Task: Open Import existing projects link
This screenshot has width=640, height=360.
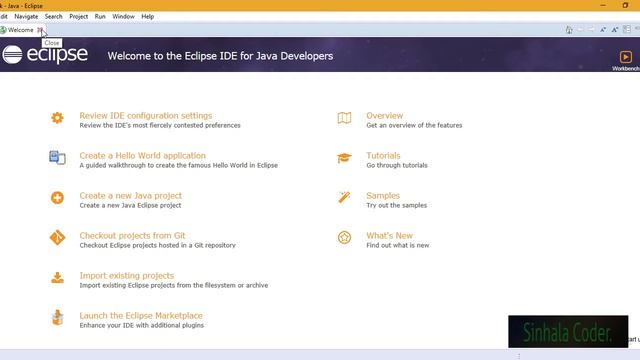Action: [x=127, y=276]
